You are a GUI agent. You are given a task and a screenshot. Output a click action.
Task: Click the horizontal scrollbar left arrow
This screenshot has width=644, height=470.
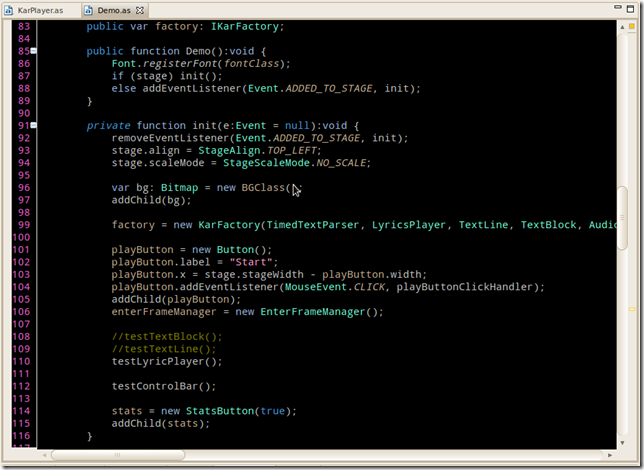(x=44, y=455)
